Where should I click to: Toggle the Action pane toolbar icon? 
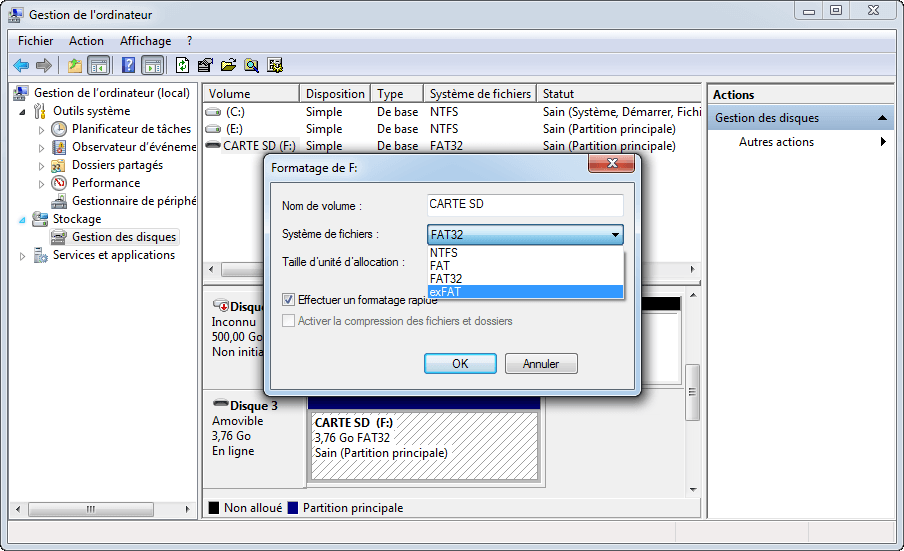153,66
